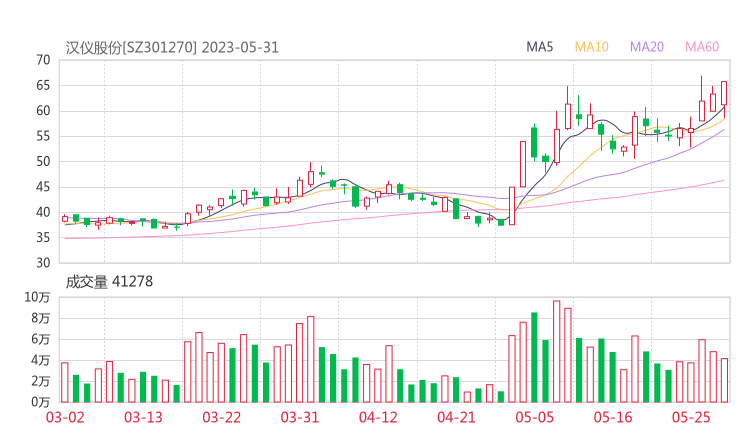
Task: Click the 03-31 date axis label
Action: tap(300, 417)
